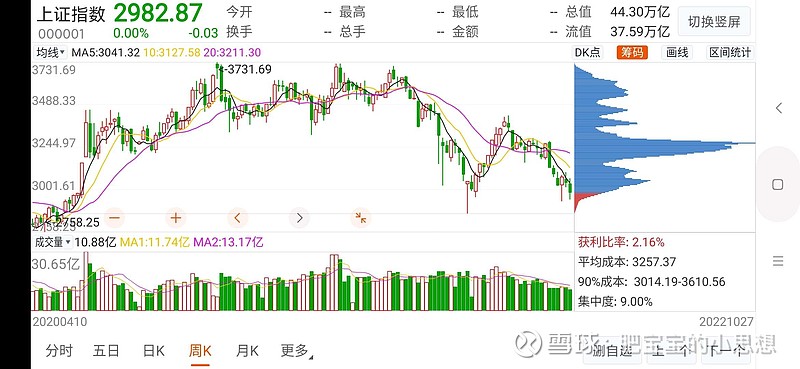Switch to the 月K tab

pos(247,351)
